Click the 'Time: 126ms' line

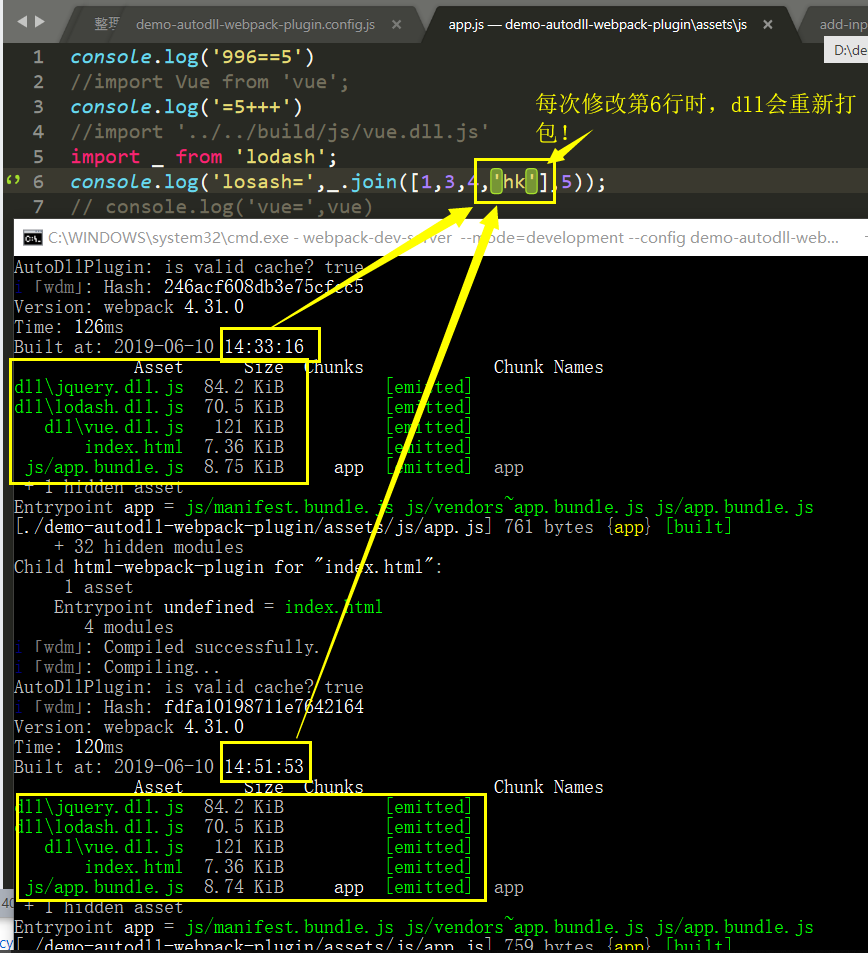point(69,327)
